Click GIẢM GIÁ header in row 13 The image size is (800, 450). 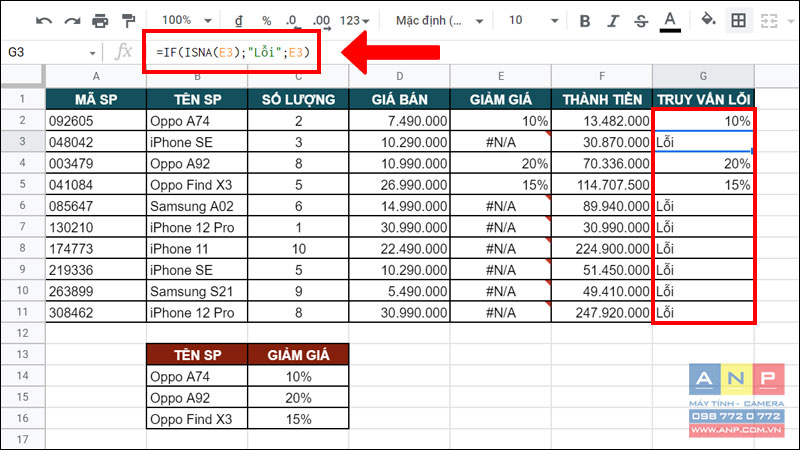click(x=298, y=355)
